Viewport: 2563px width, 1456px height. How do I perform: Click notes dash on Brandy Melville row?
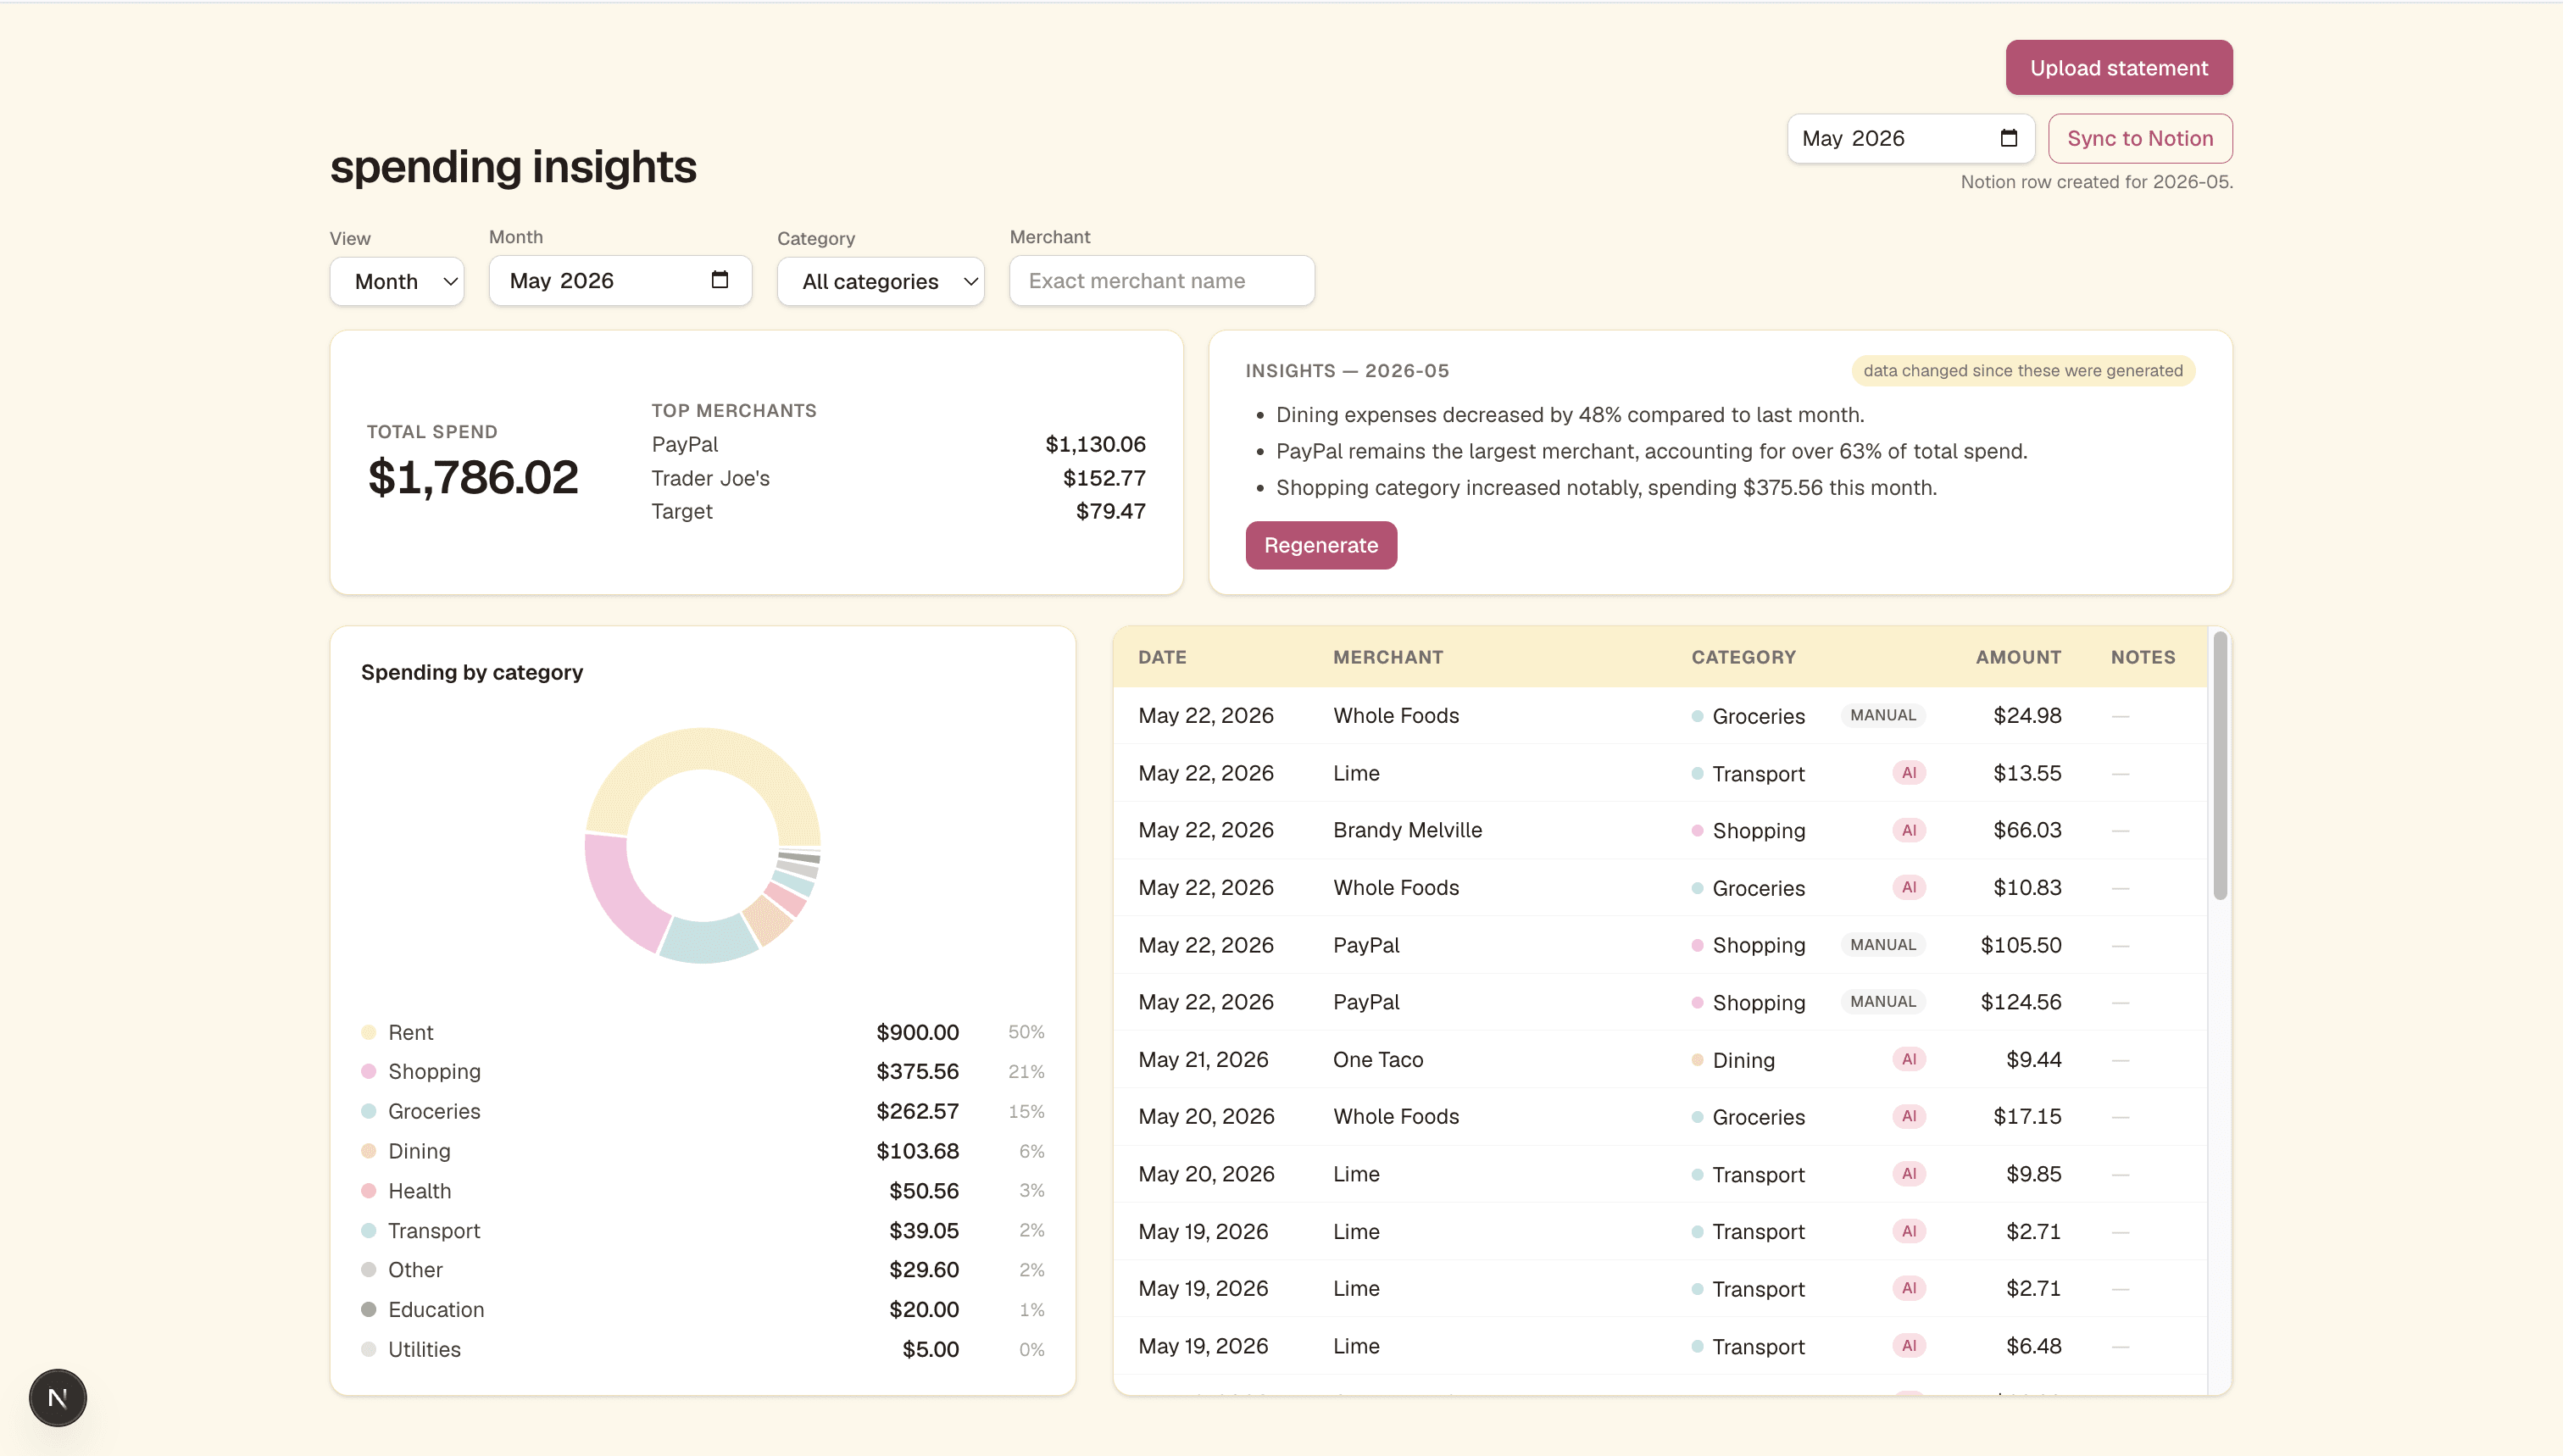pyautogui.click(x=2120, y=831)
